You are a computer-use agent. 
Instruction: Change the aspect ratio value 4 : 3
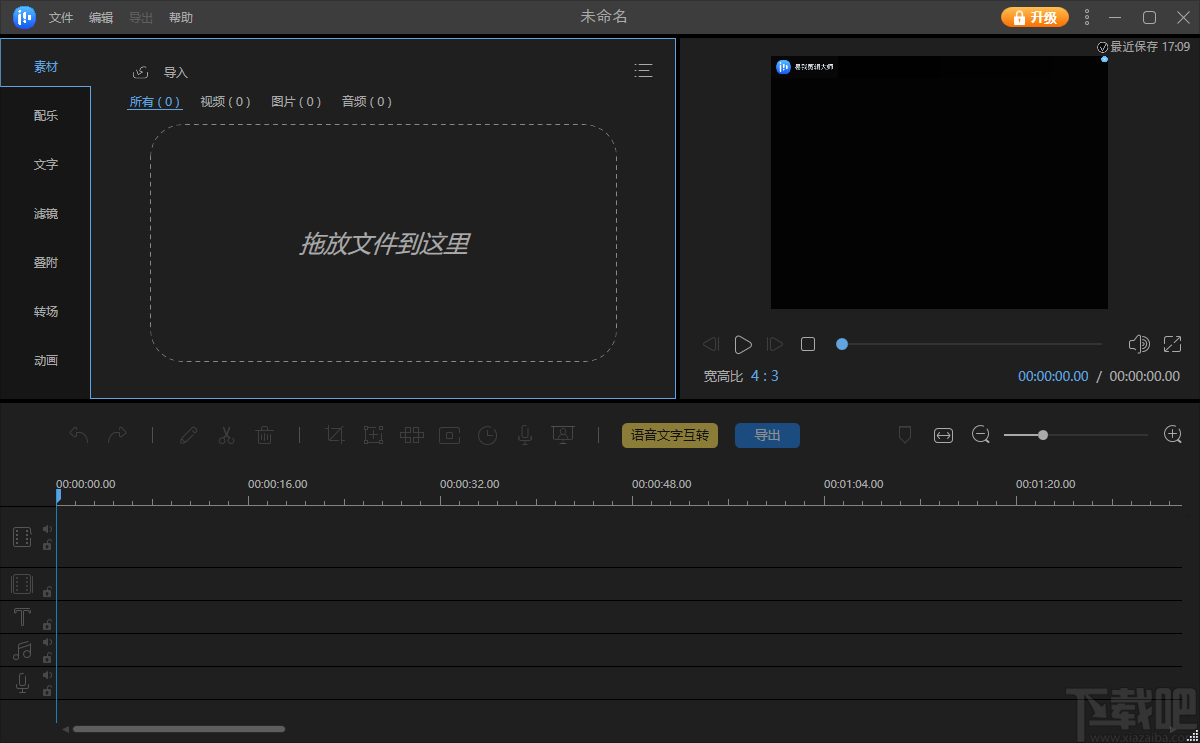coord(765,376)
